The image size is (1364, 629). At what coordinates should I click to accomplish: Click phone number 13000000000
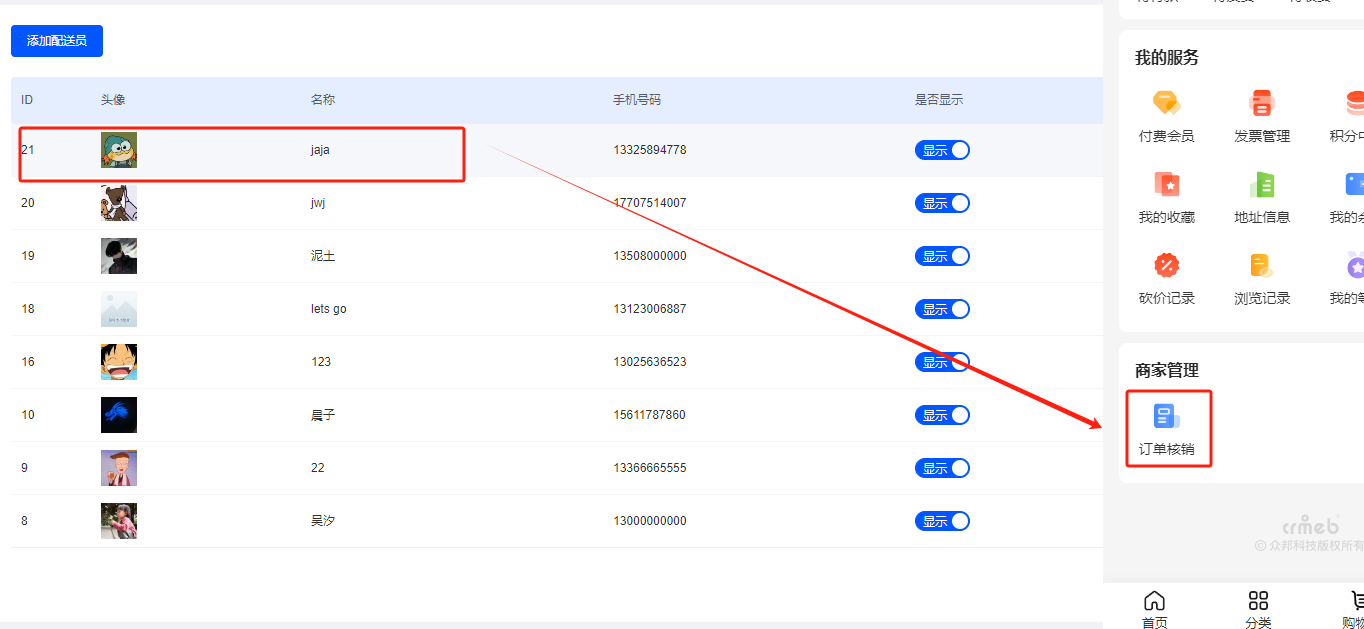[x=650, y=521]
